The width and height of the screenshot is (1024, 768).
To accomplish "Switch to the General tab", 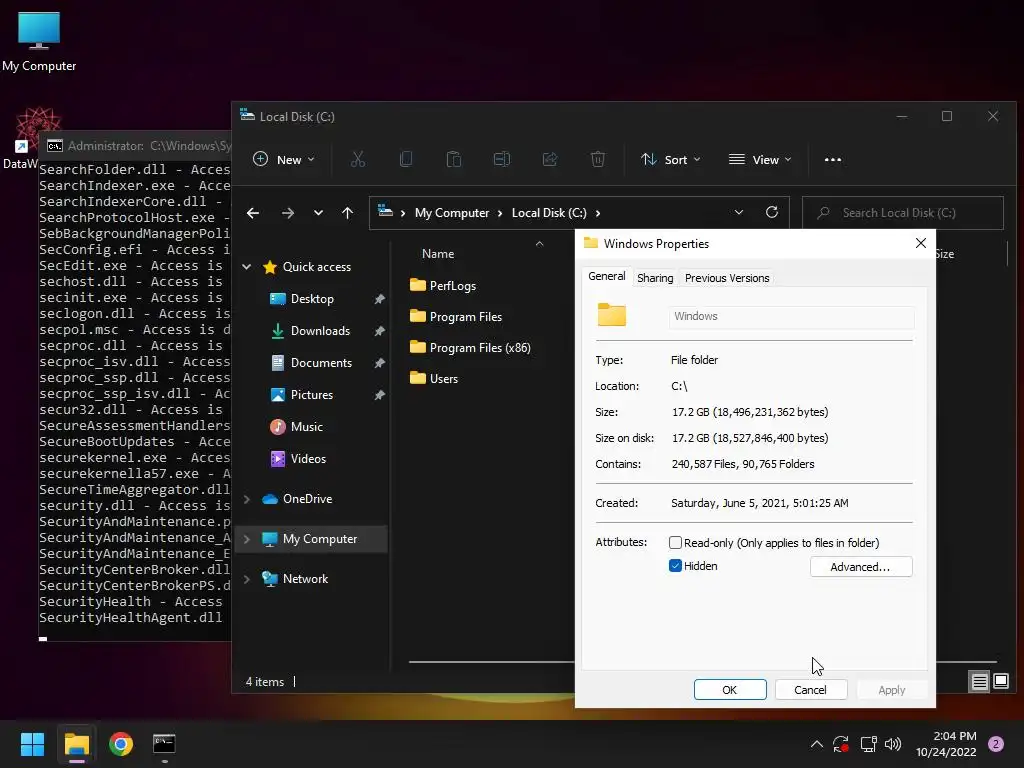I will coord(607,276).
